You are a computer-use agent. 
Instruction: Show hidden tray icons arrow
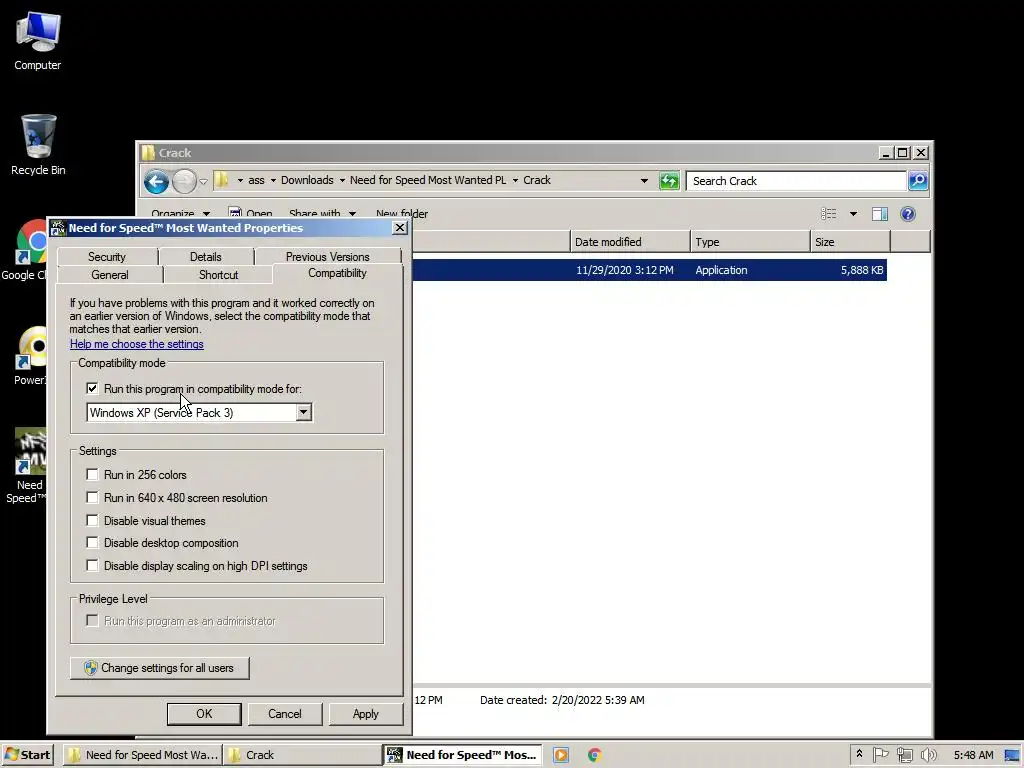tap(859, 754)
